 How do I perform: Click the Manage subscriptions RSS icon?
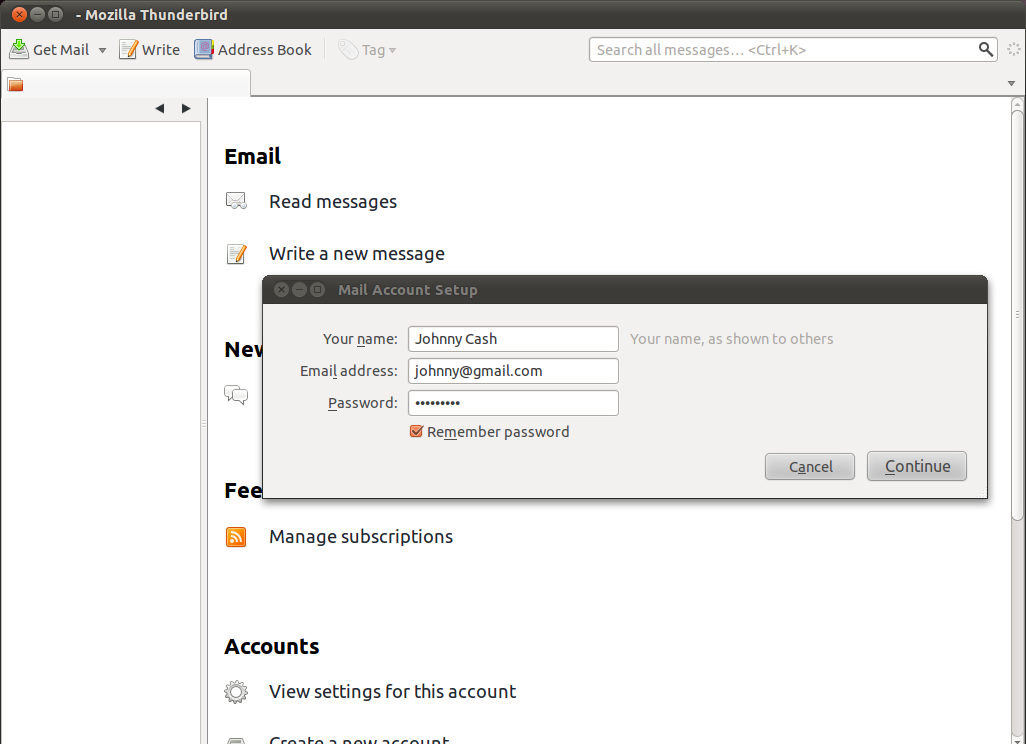(x=236, y=537)
